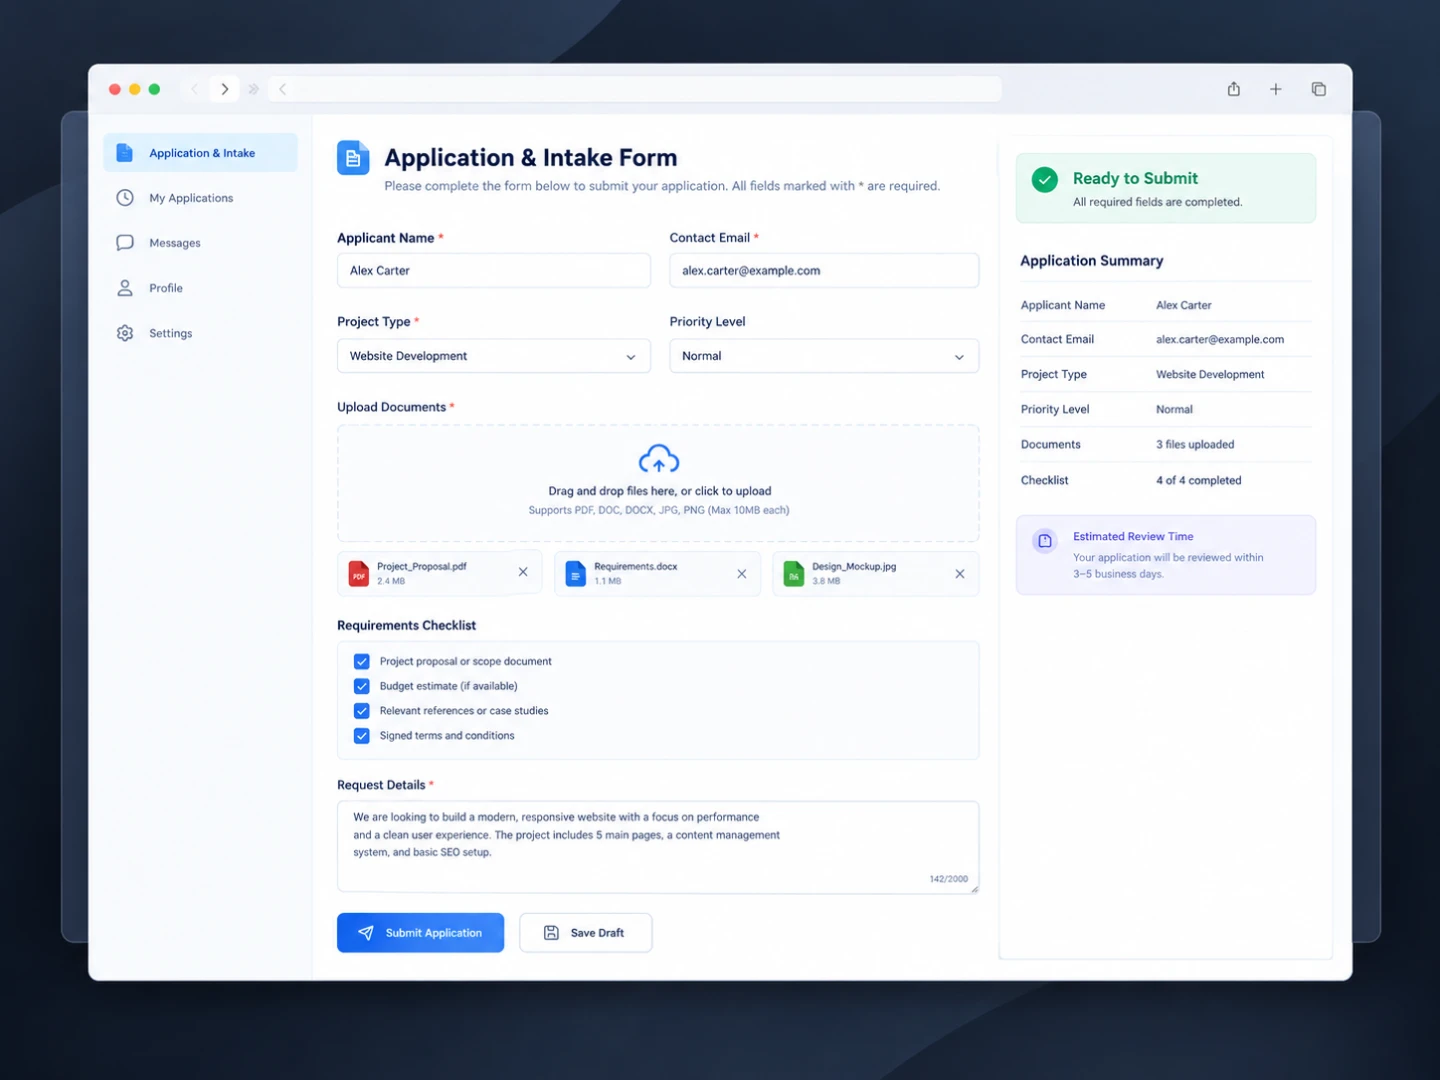
Task: Click the green Ready to Submit checkmark
Action: tap(1045, 180)
